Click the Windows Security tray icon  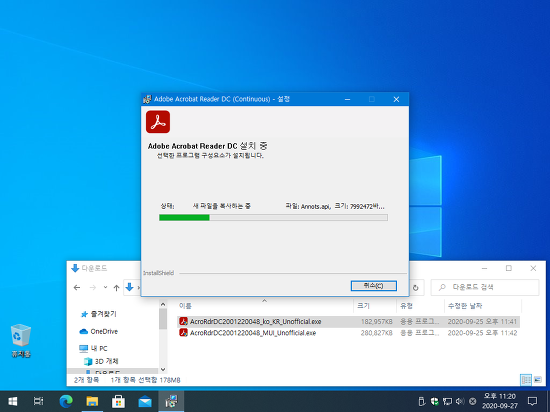(435, 401)
